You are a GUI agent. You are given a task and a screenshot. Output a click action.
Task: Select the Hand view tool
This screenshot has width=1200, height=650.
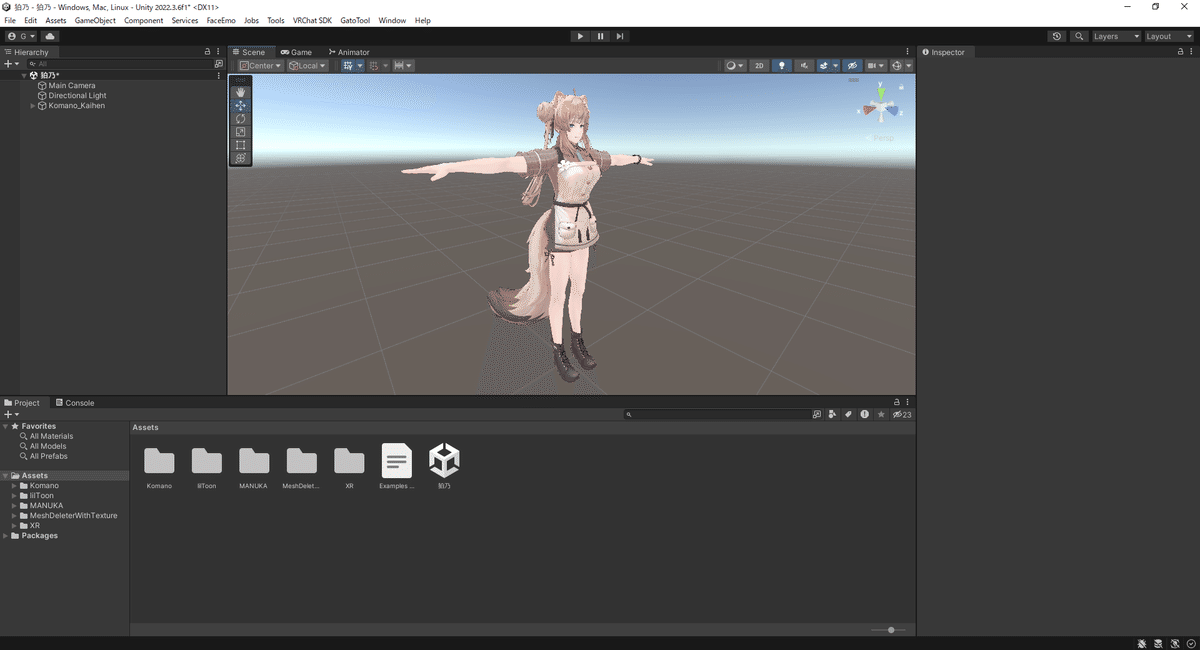tap(240, 92)
